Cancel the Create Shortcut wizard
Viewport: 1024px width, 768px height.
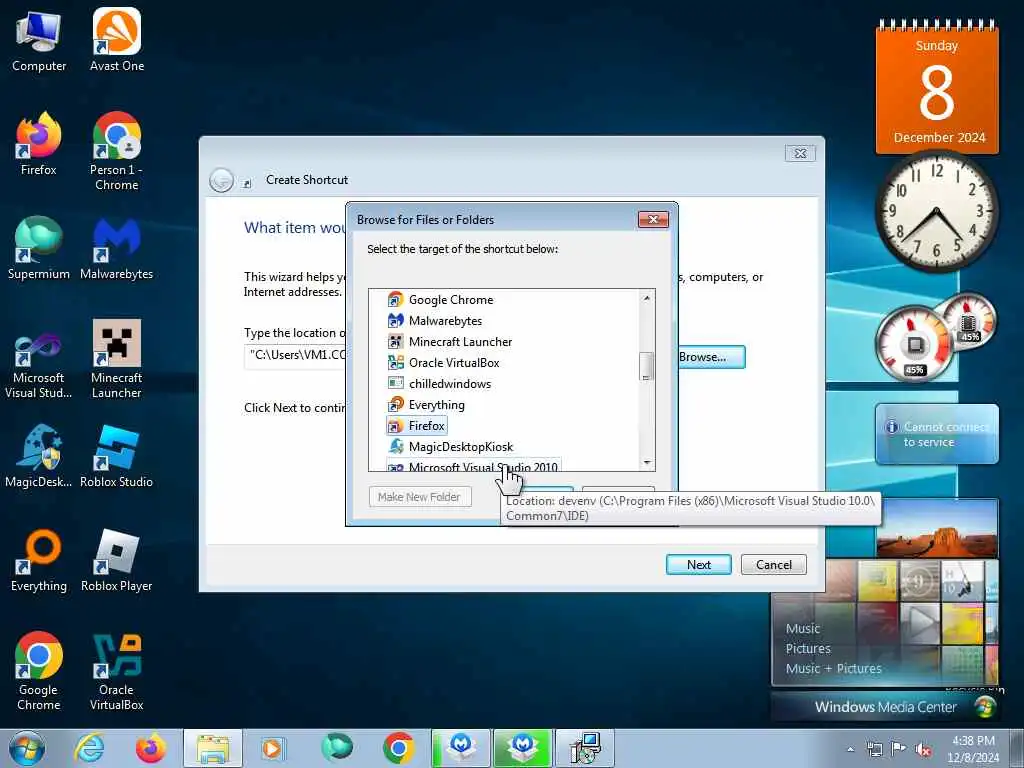774,564
